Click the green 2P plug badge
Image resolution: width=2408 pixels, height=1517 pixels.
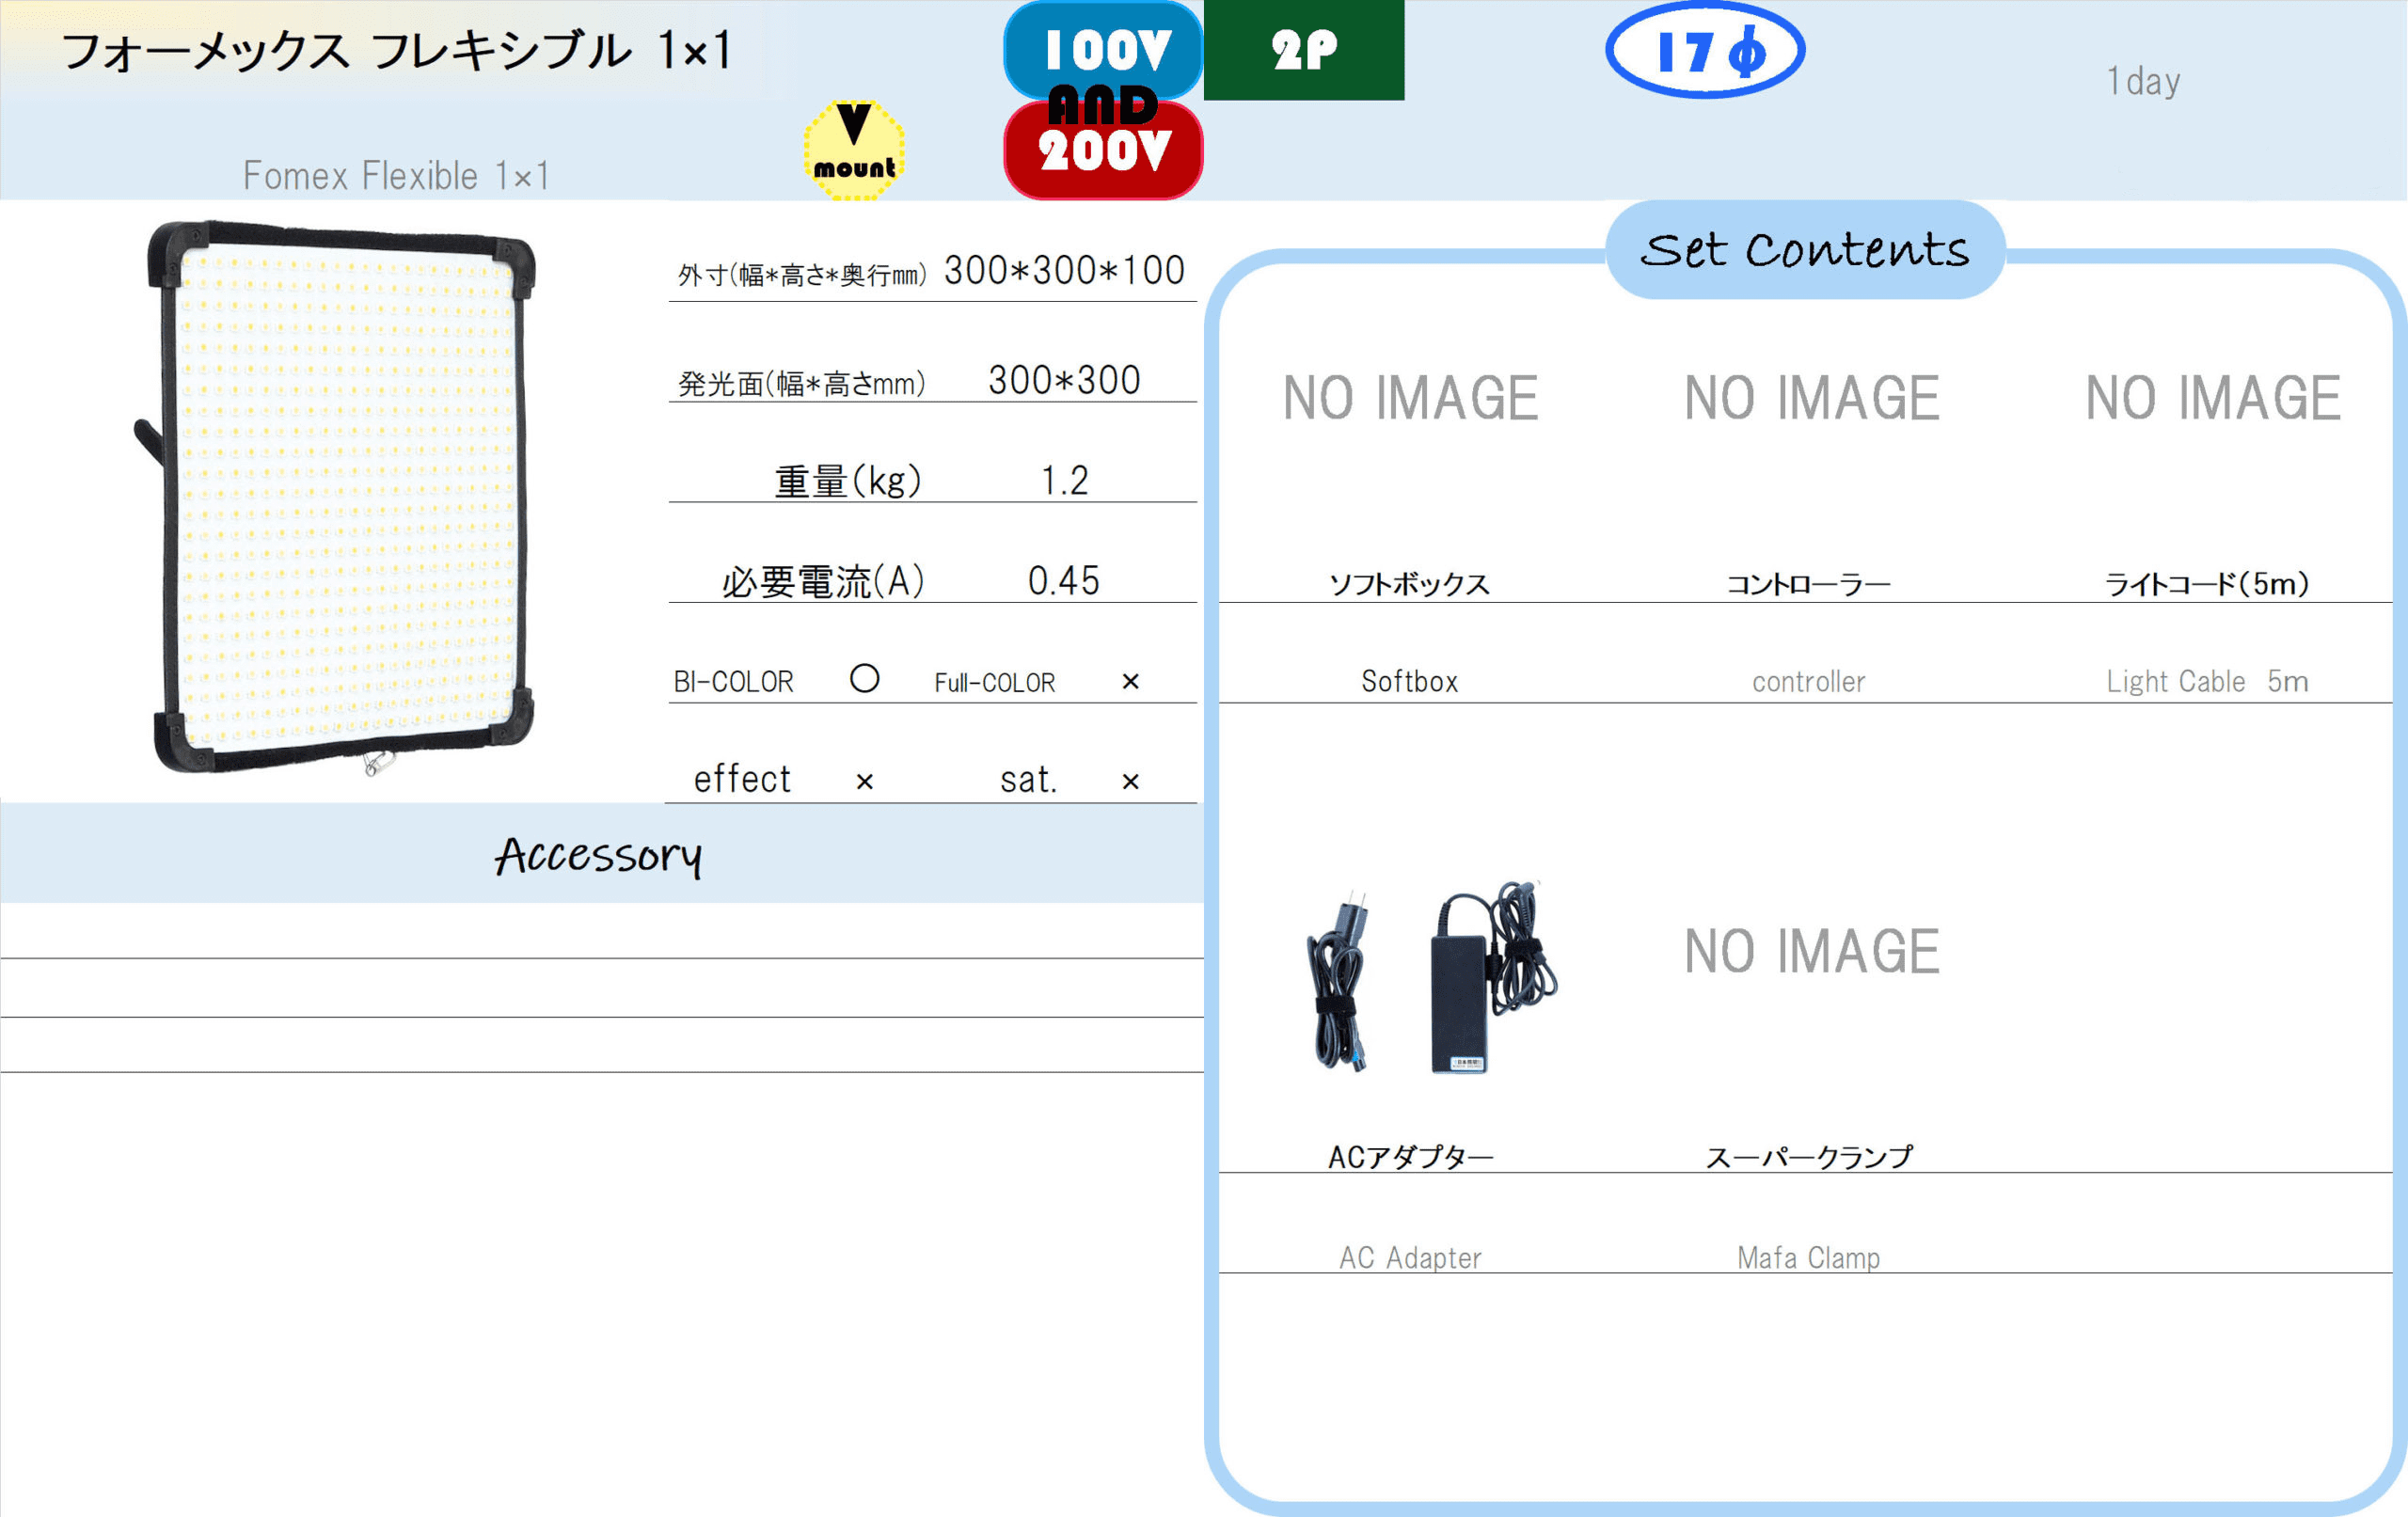tap(1304, 50)
